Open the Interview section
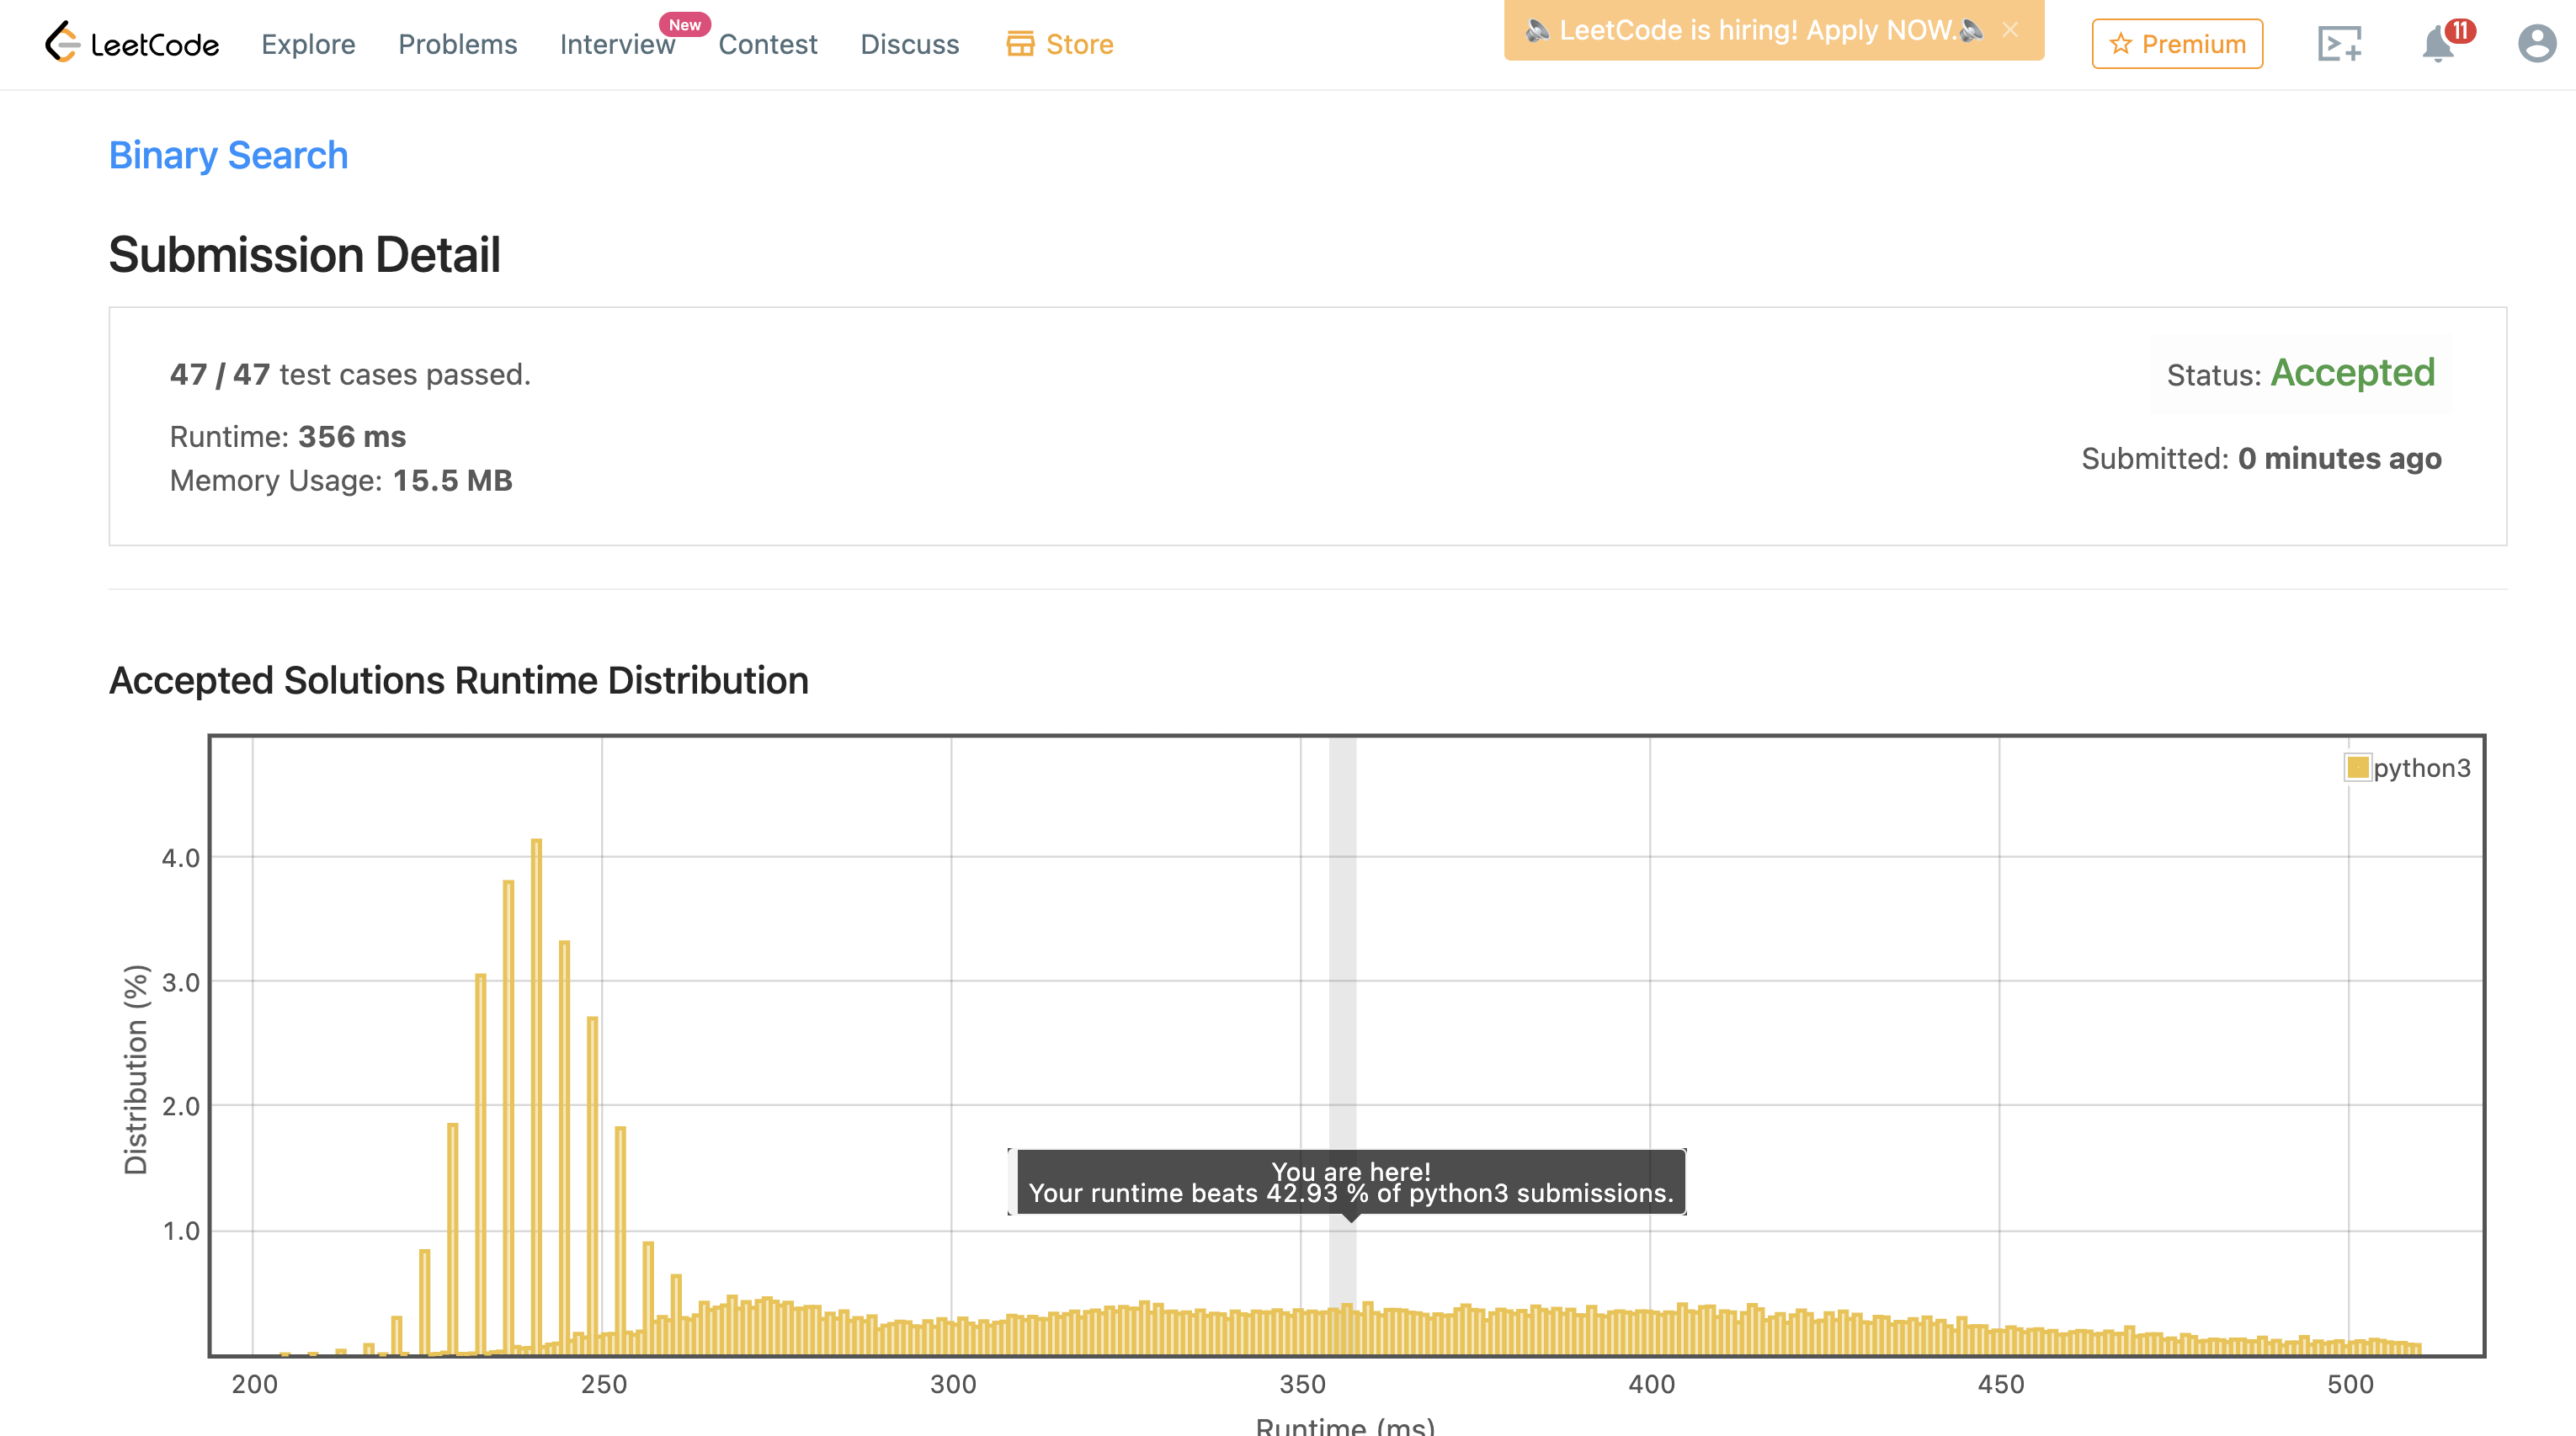Image resolution: width=2576 pixels, height=1436 pixels. pyautogui.click(x=616, y=44)
